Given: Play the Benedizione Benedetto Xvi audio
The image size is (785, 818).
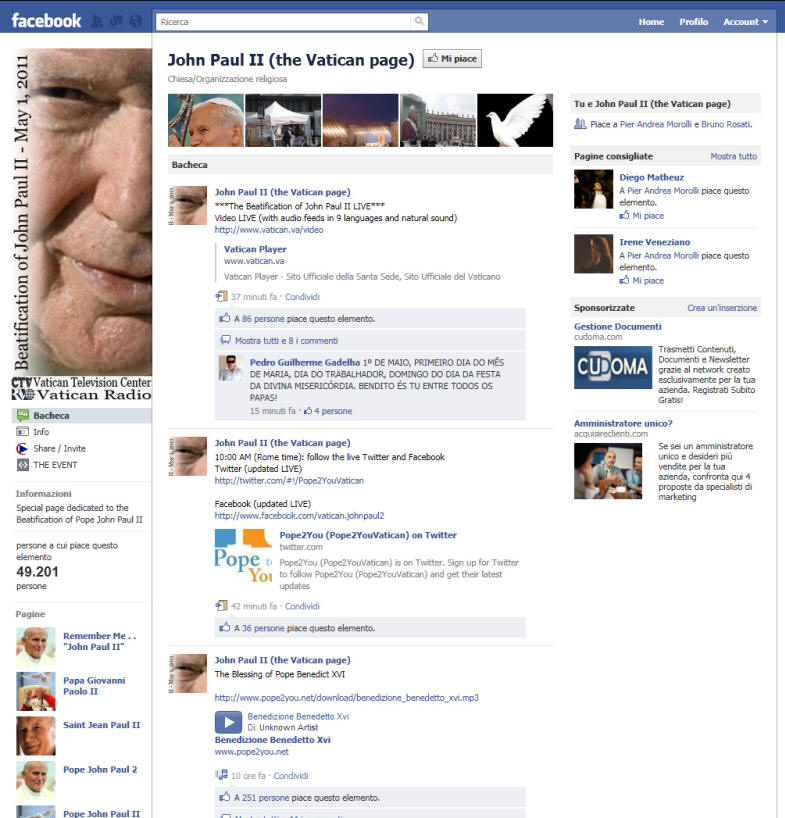Looking at the screenshot, I should [228, 723].
